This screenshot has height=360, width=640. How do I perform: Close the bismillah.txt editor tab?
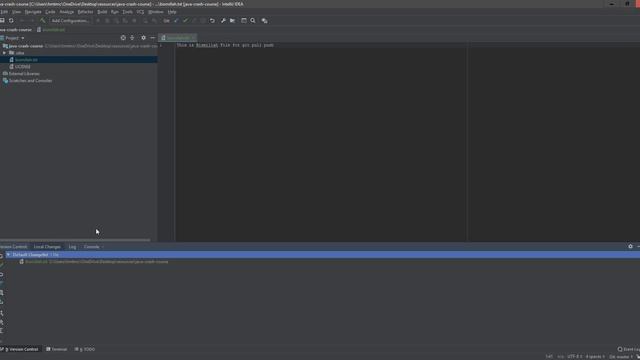coord(193,38)
